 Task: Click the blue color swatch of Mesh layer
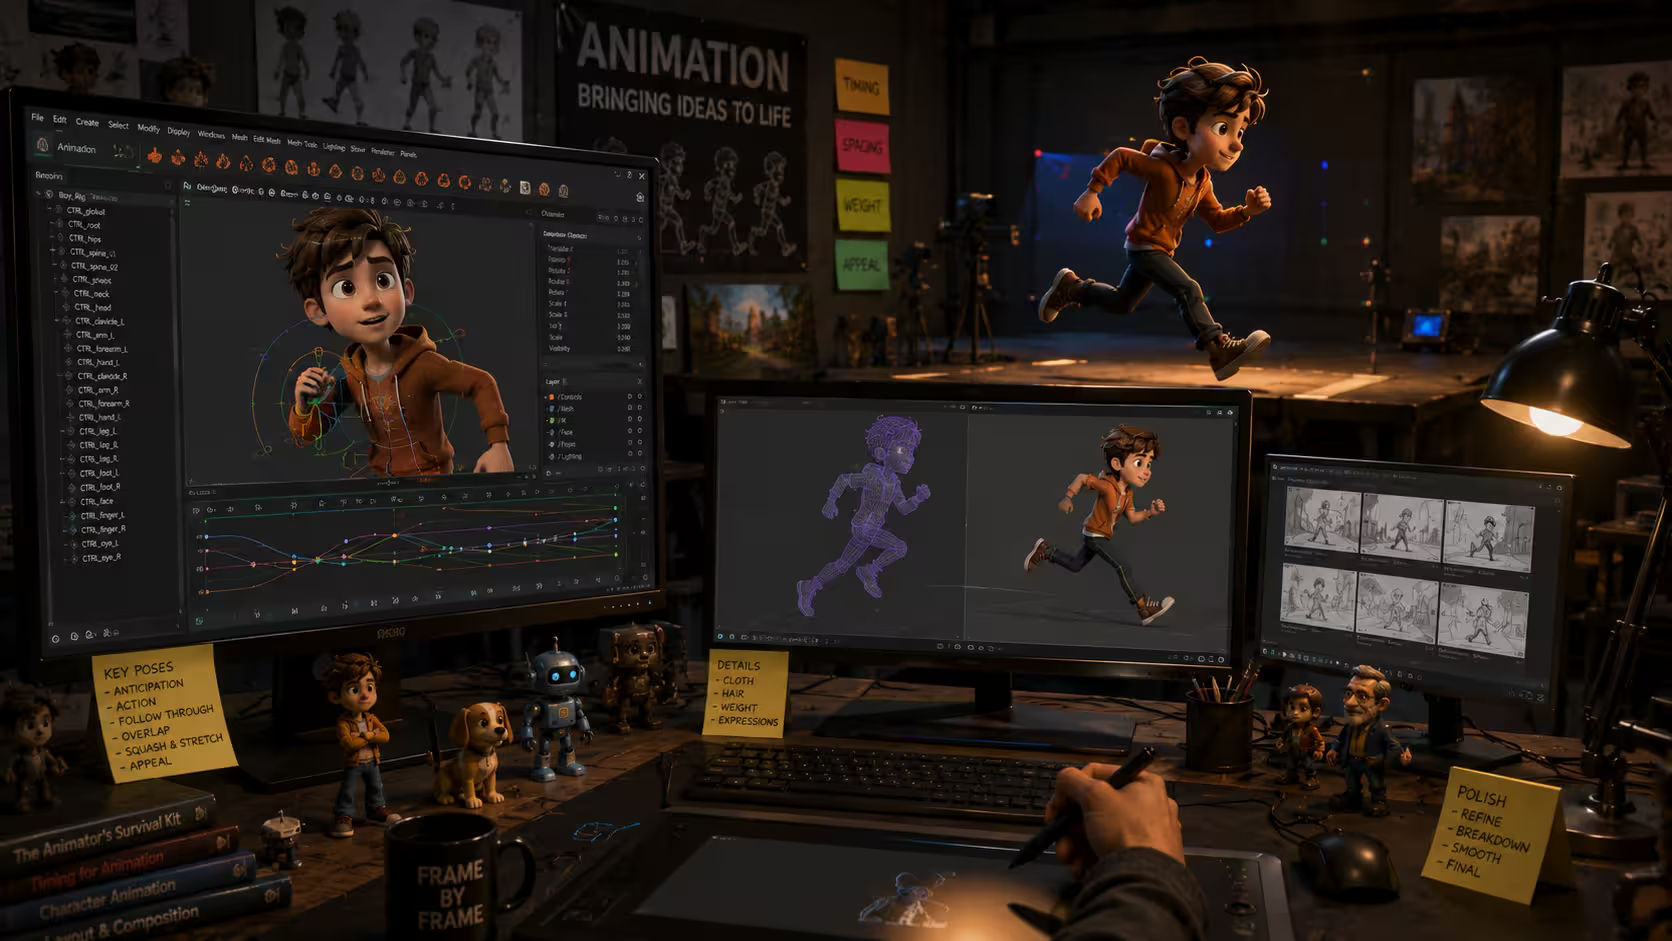551,408
